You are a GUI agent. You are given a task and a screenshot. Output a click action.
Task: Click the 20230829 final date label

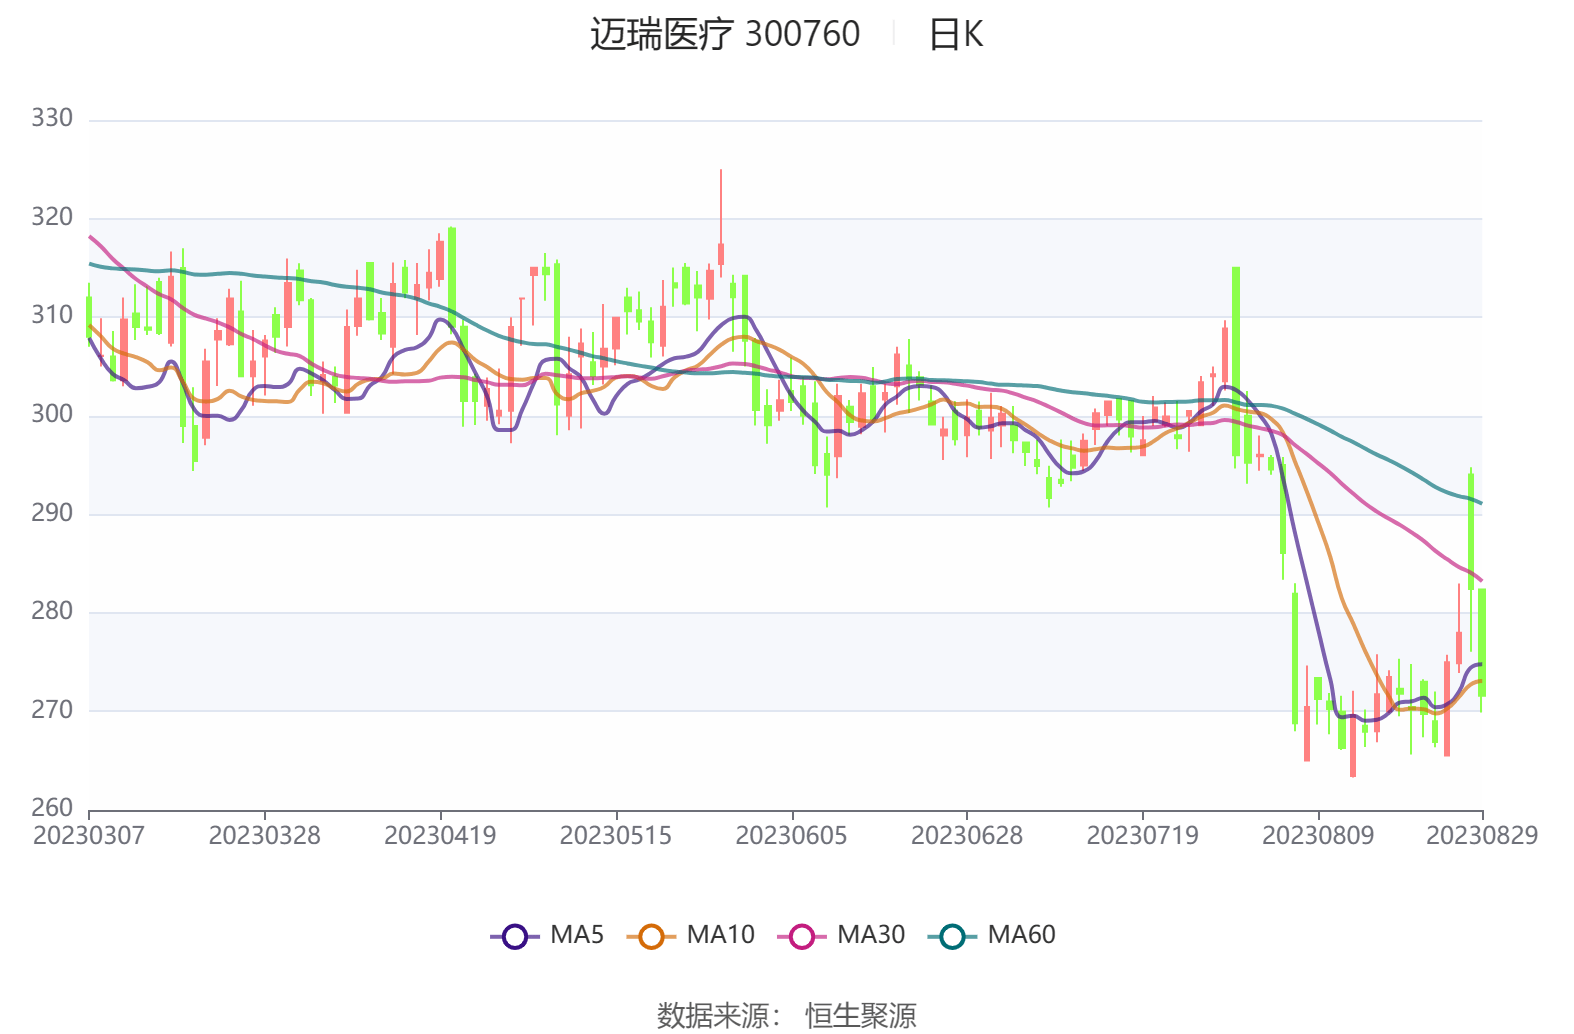1481,836
